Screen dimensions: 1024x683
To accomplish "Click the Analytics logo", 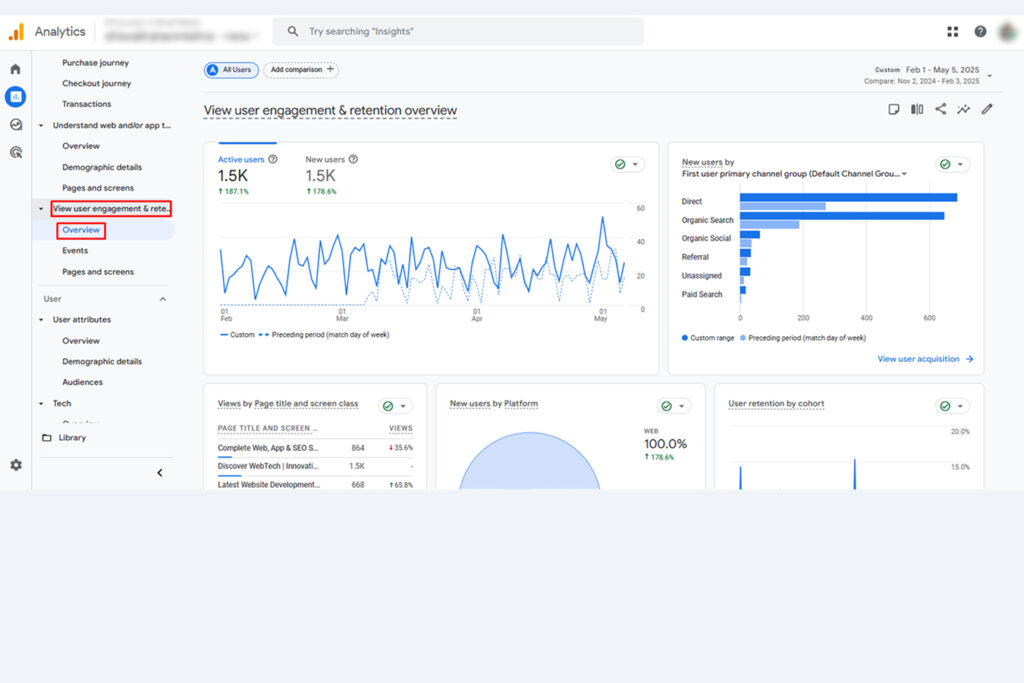I will (16, 31).
